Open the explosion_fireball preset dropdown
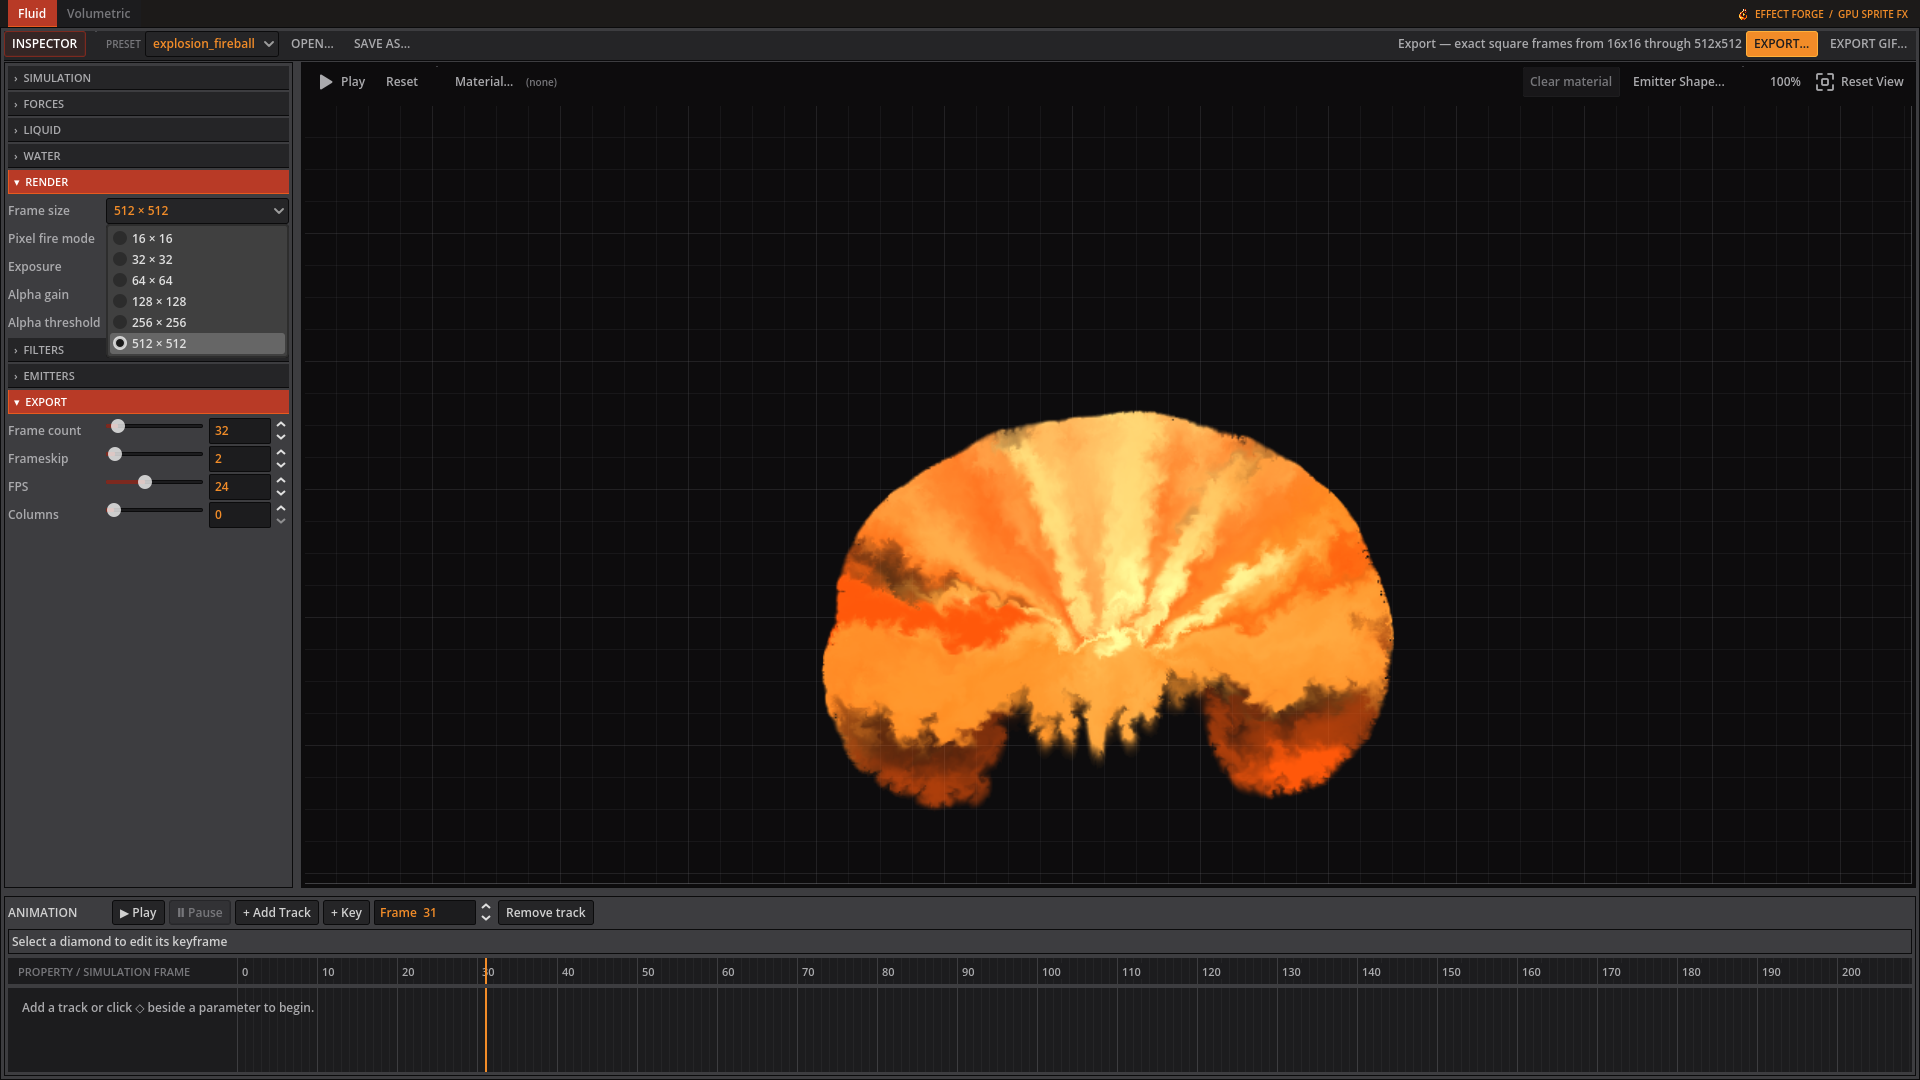 pos(212,44)
